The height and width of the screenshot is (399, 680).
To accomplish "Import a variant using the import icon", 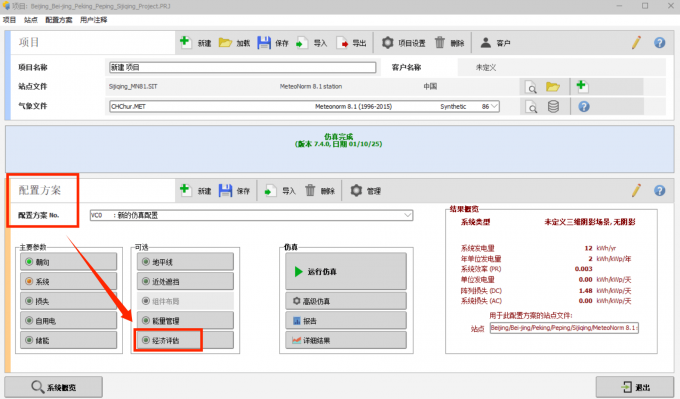I will click(x=270, y=190).
